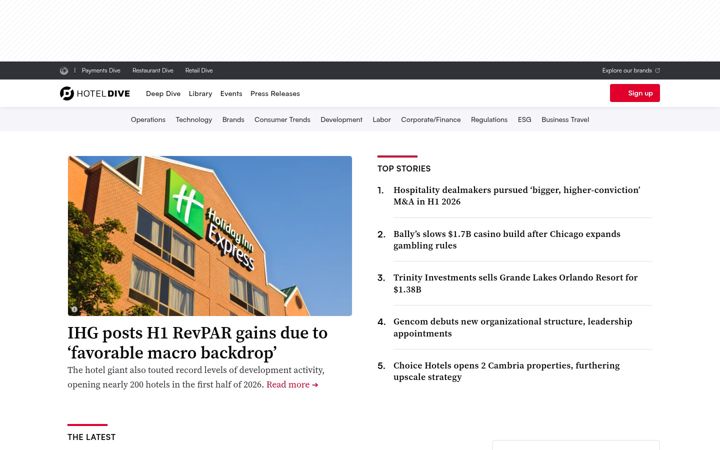Open Trinity Investments Grande Lakes Orlando story
Viewport: 720px width, 450px height.
(515, 283)
